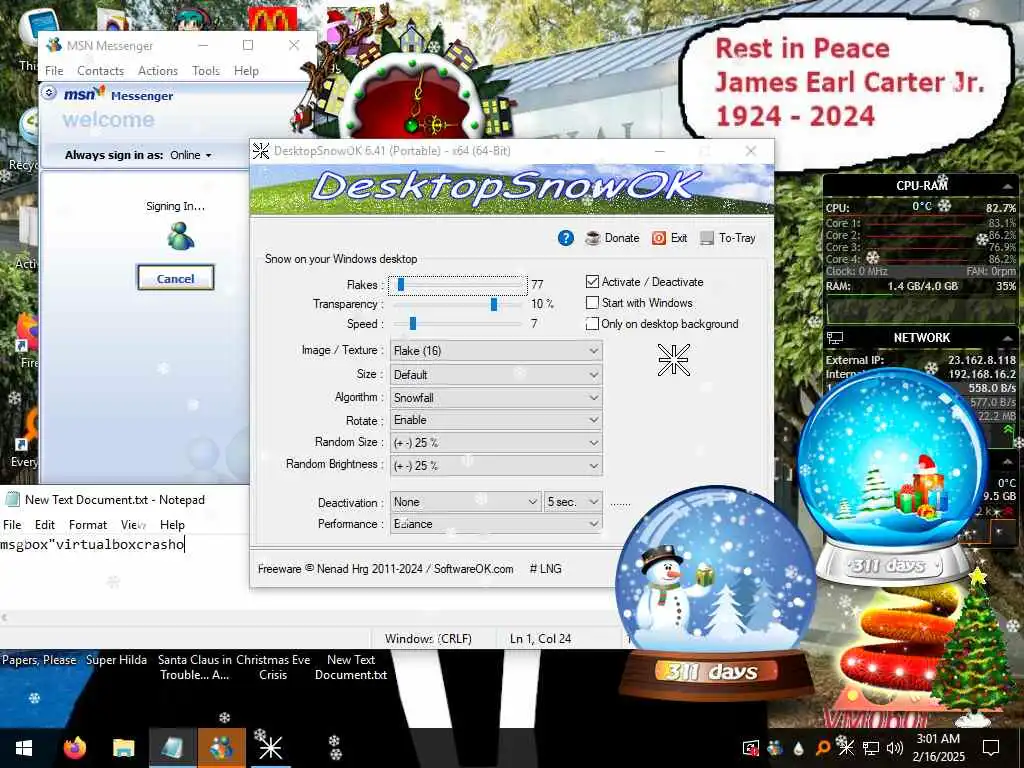
Task: Launch Firefox from the taskbar
Action: click(x=74, y=748)
